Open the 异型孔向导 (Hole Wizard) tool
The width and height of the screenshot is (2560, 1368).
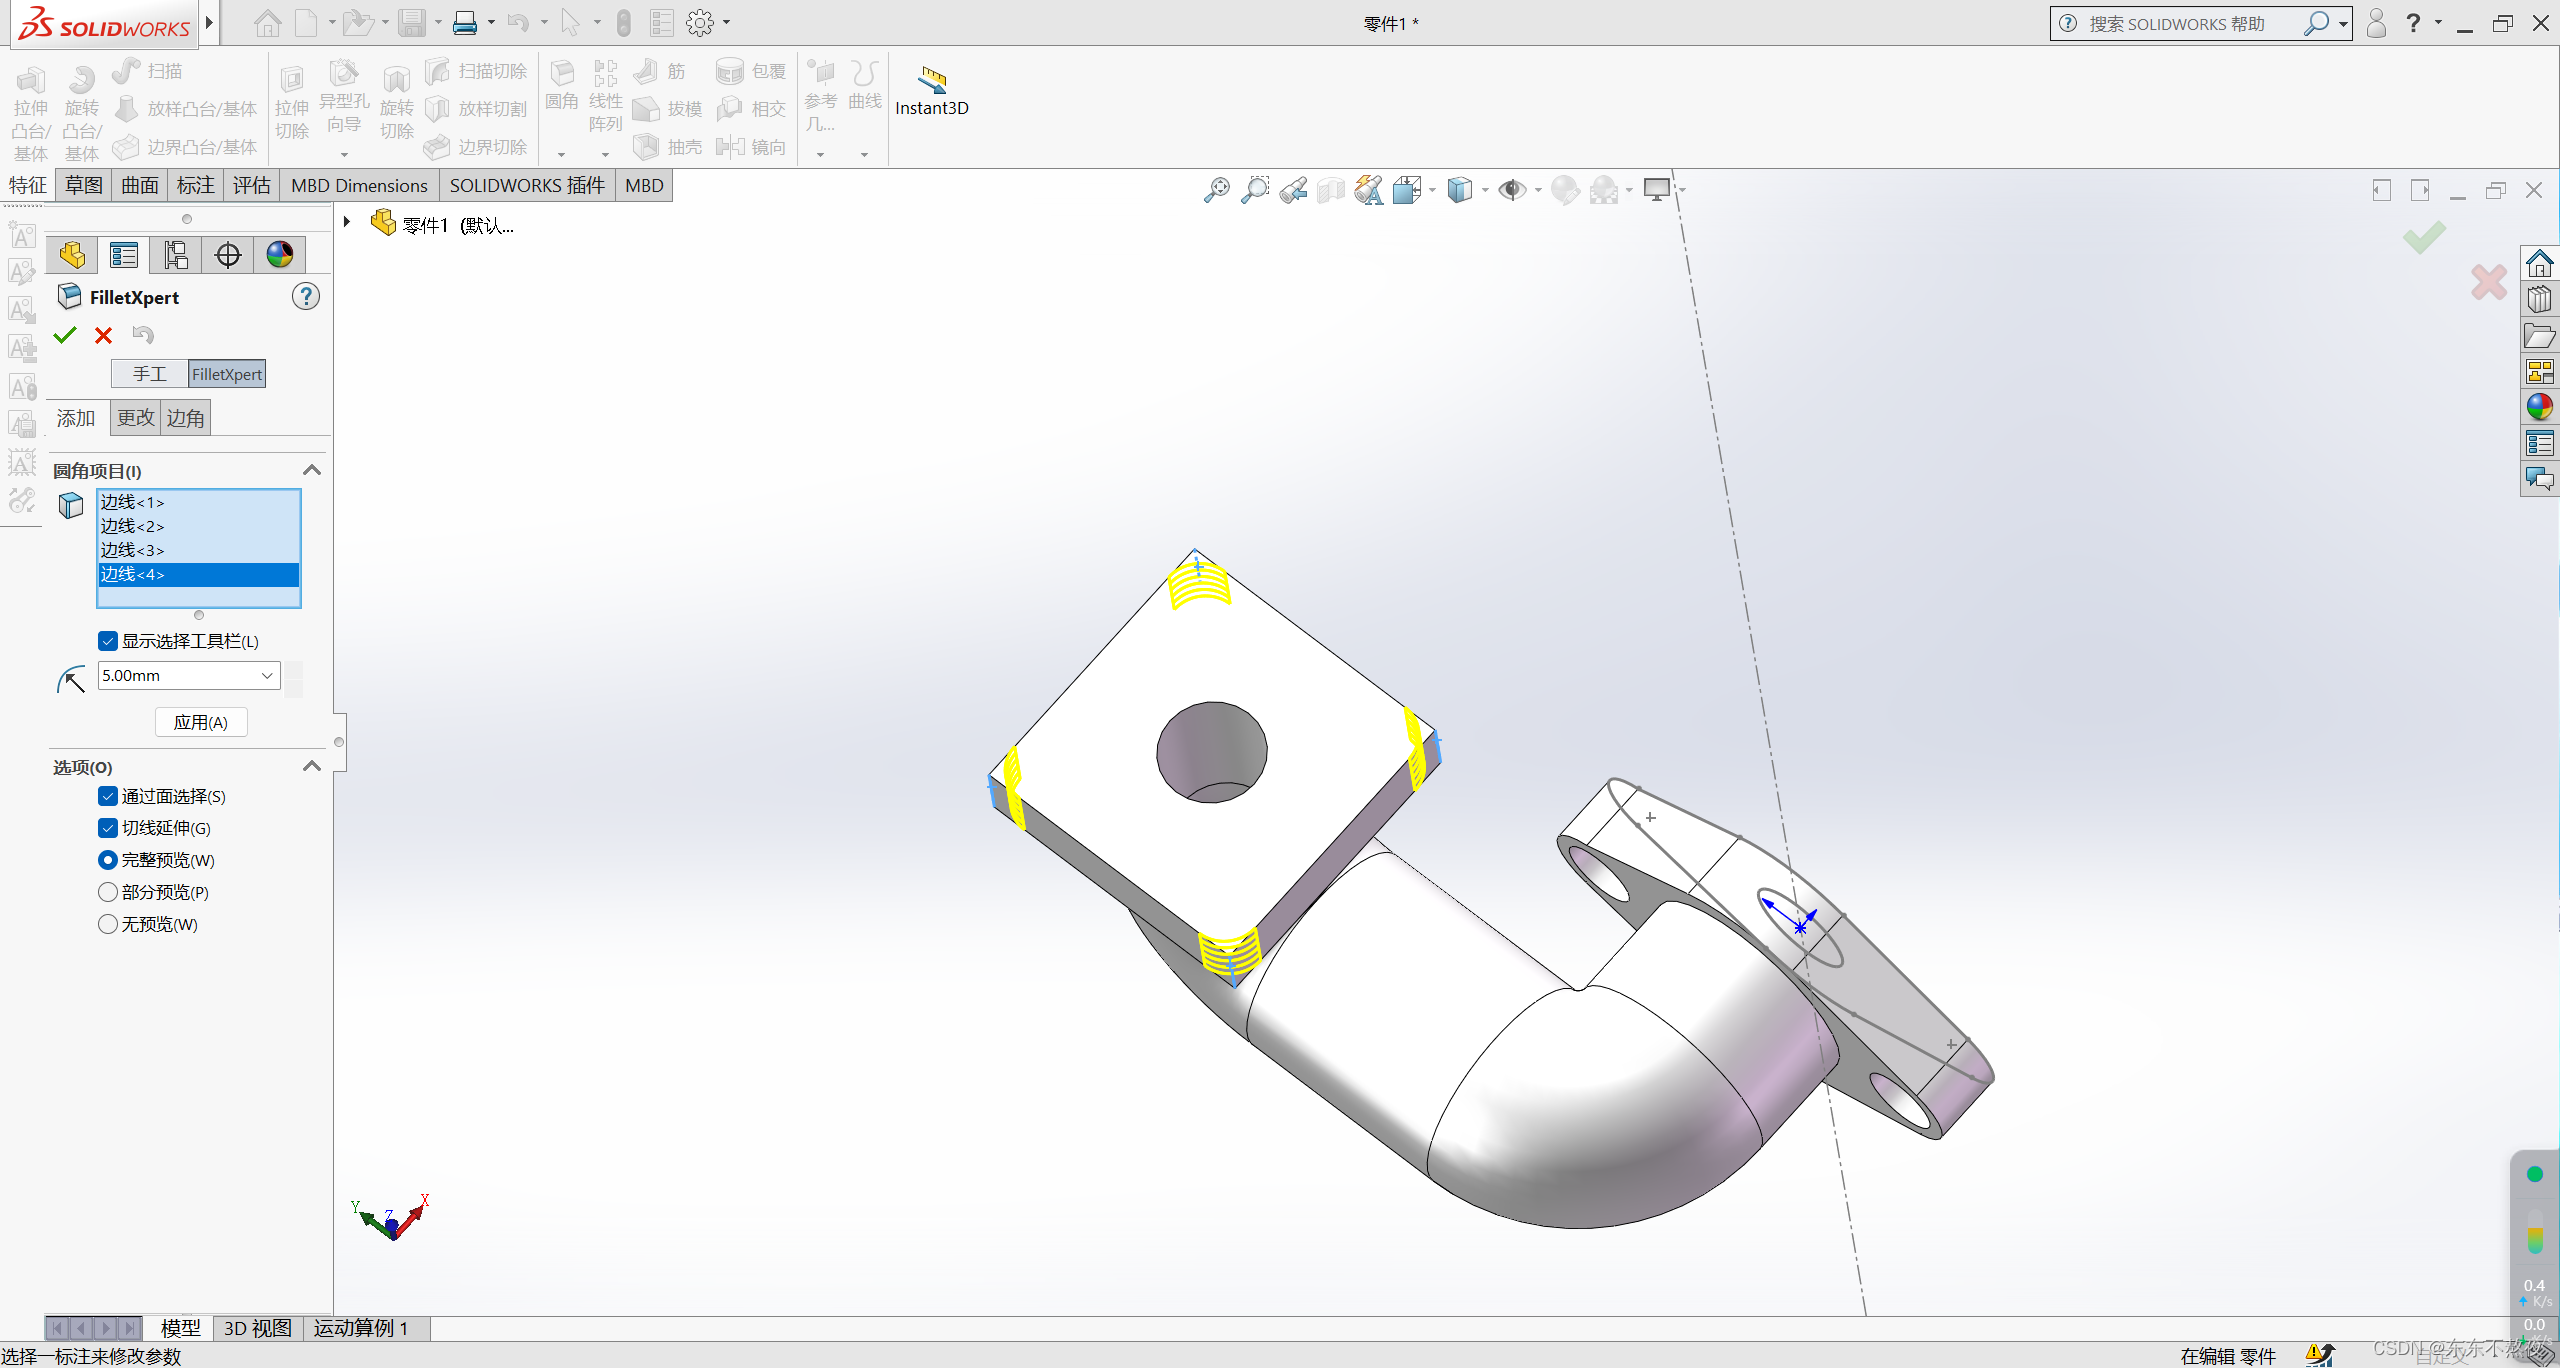point(344,100)
